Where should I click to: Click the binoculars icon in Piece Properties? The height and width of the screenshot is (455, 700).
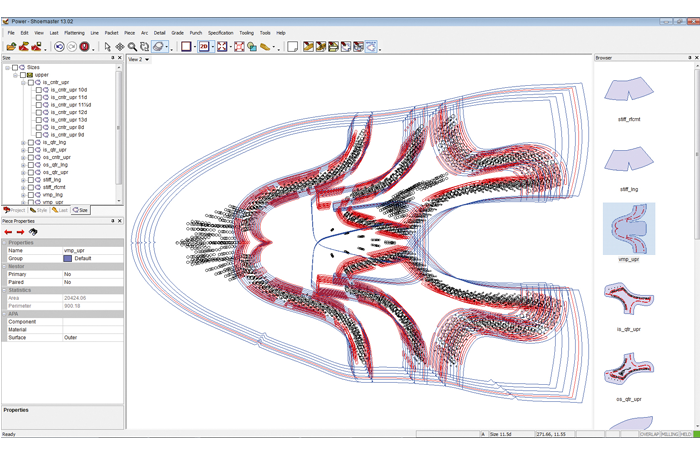[x=33, y=232]
